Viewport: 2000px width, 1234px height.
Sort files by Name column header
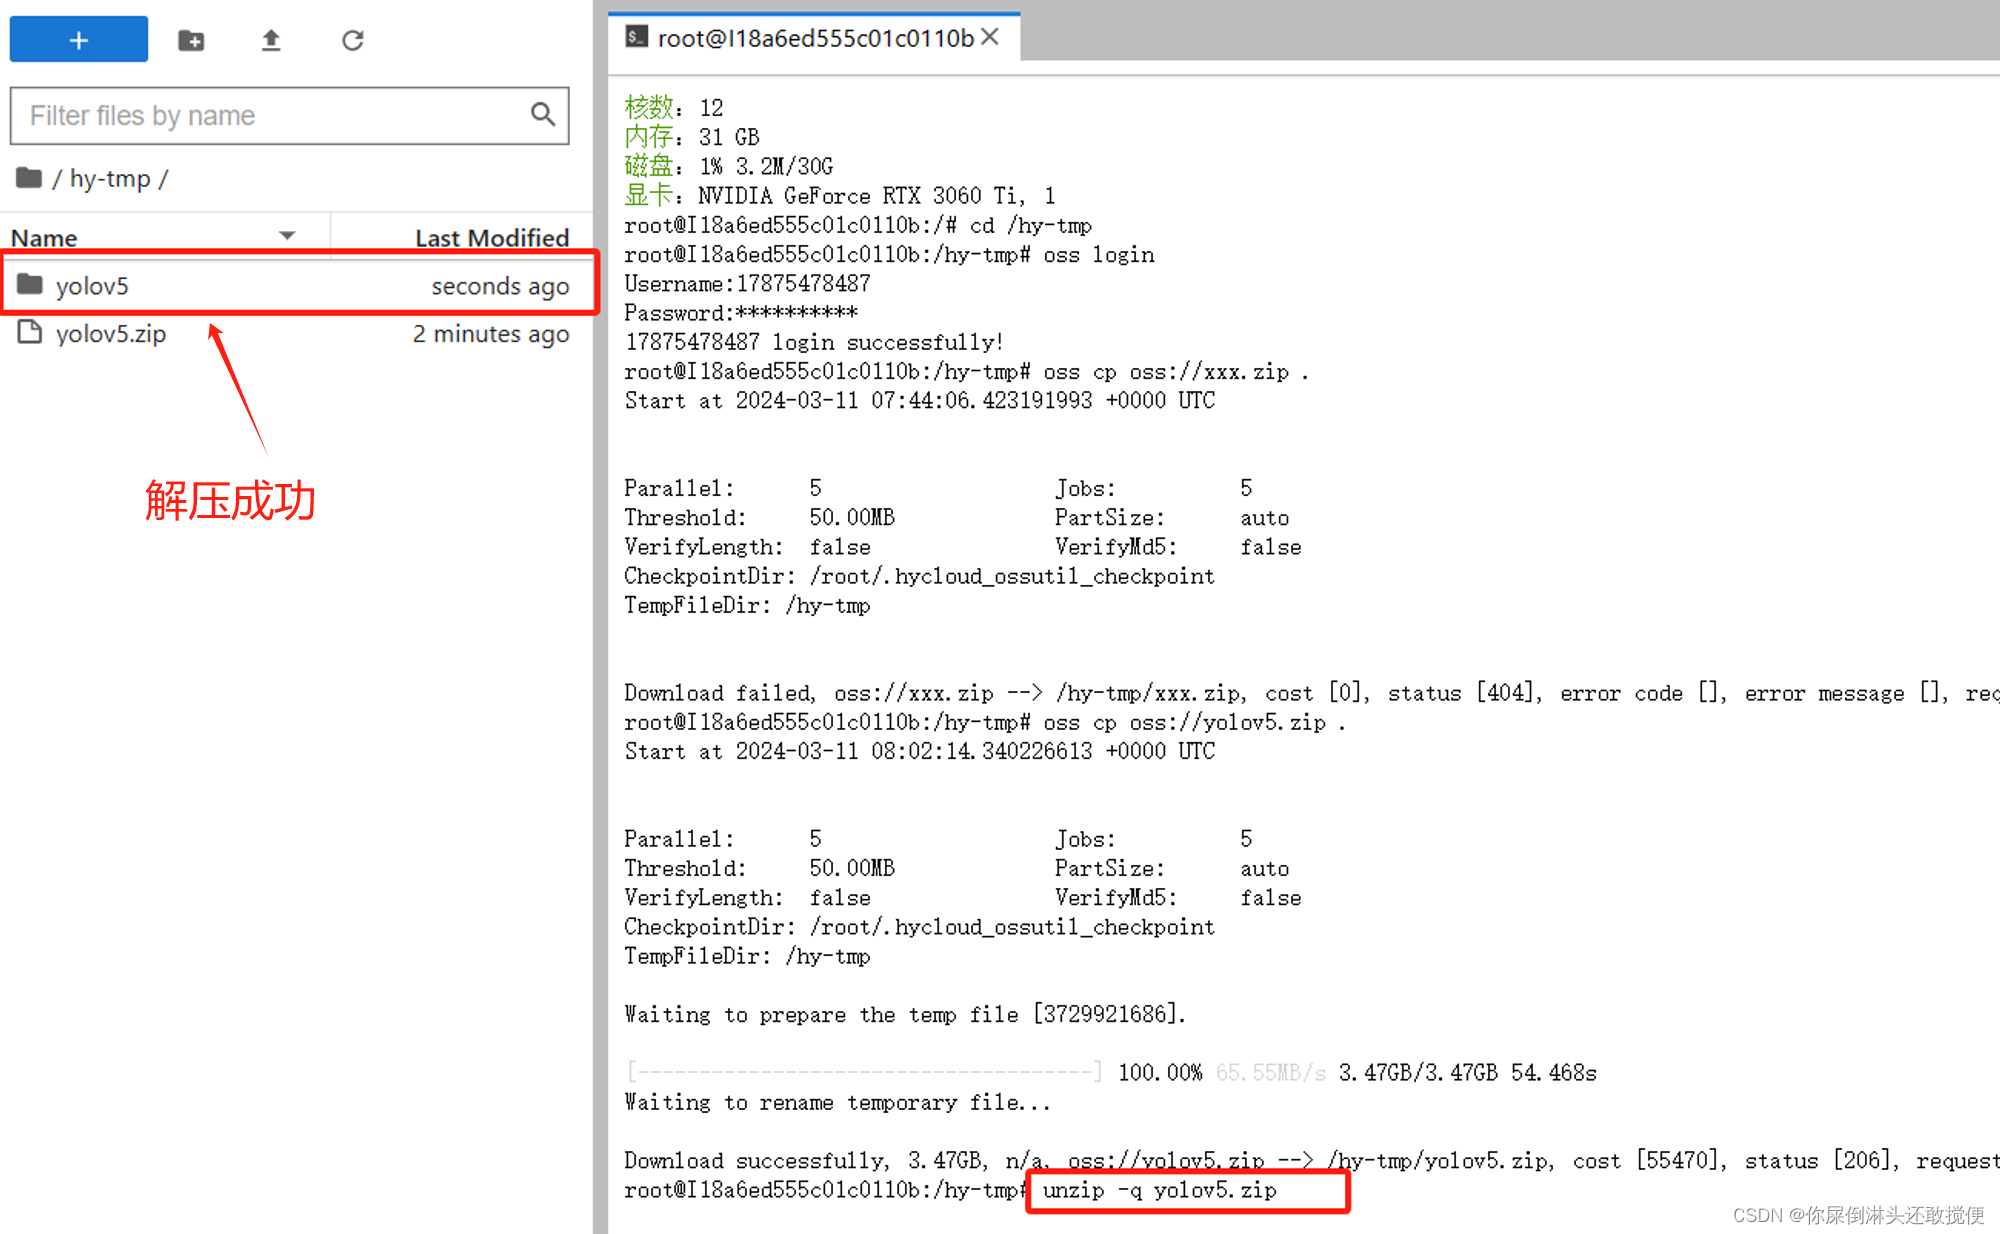(45, 238)
